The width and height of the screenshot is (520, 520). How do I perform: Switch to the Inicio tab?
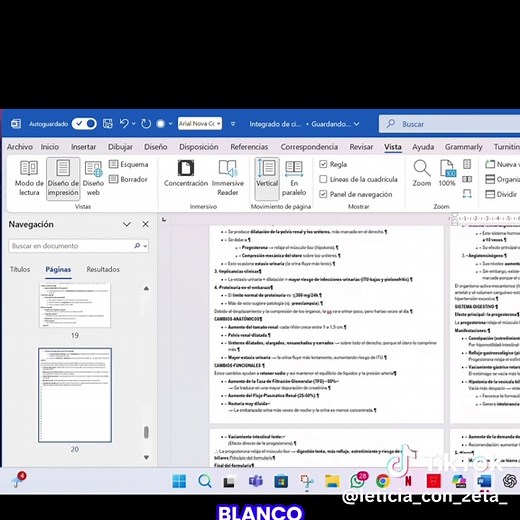click(50, 147)
